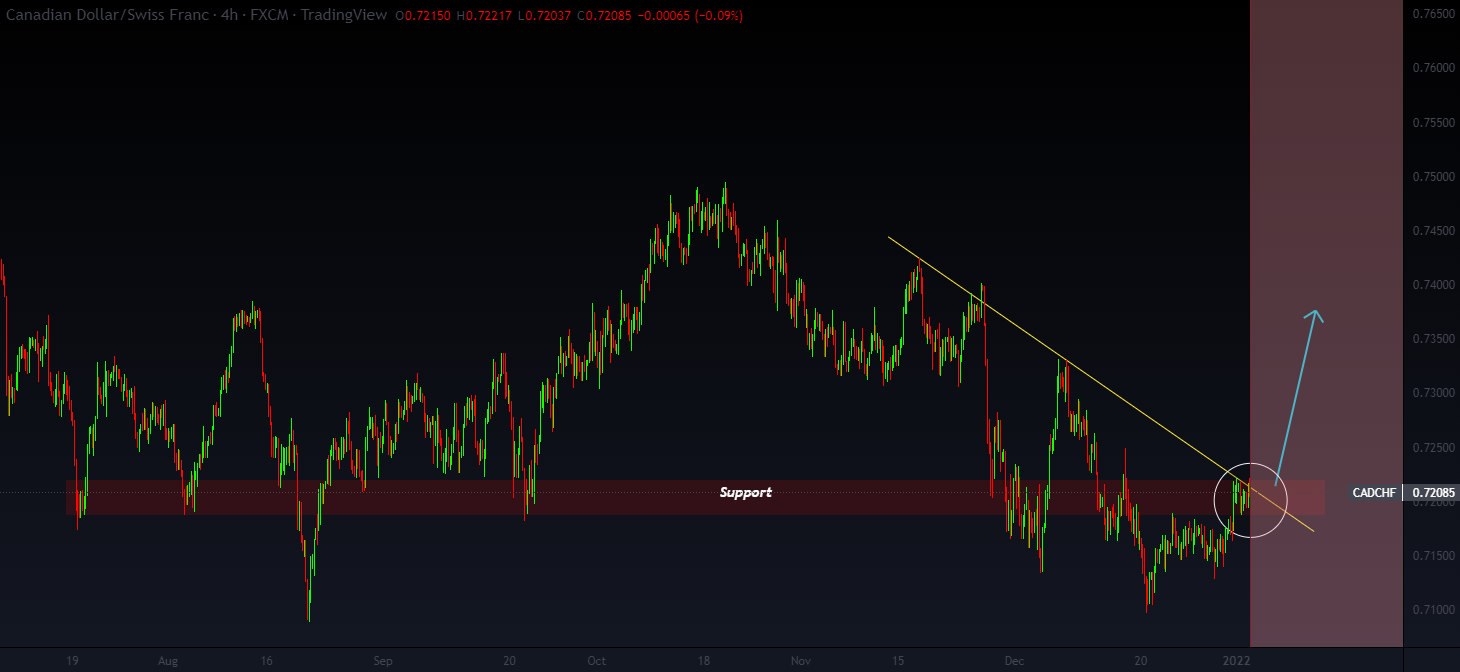Select the high value H0.72217

point(484,16)
